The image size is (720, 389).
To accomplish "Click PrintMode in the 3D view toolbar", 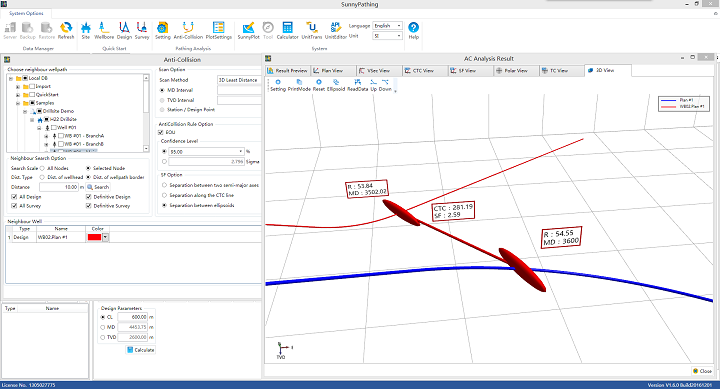I will click(x=299, y=85).
